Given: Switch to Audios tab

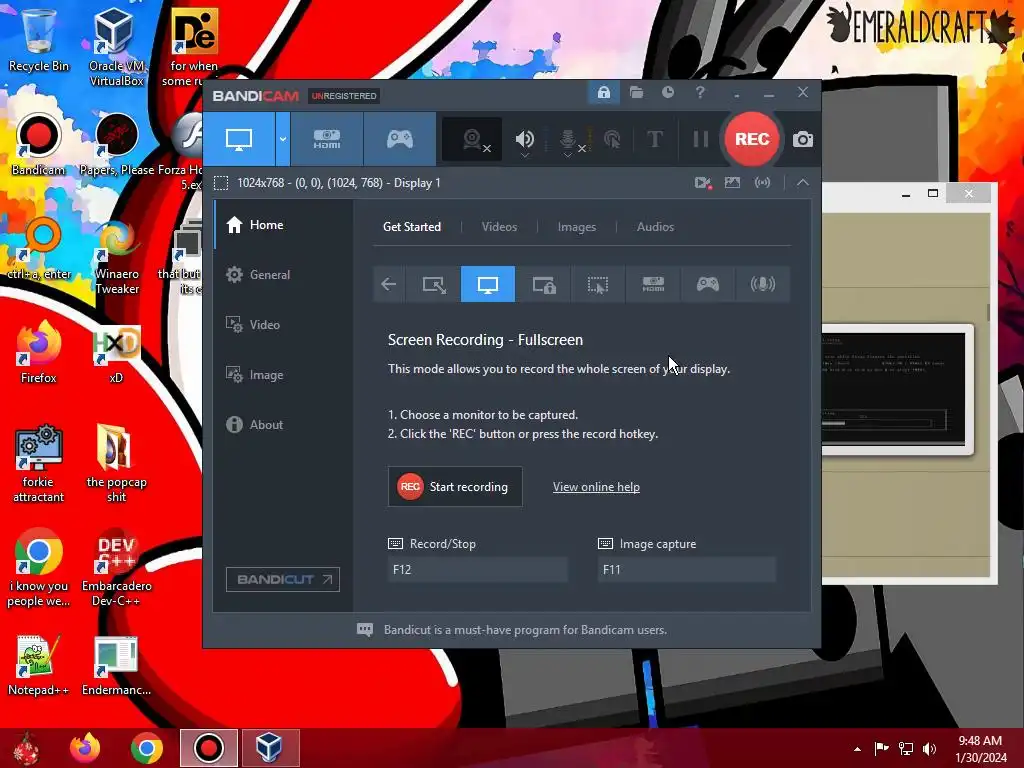Looking at the screenshot, I should (655, 227).
